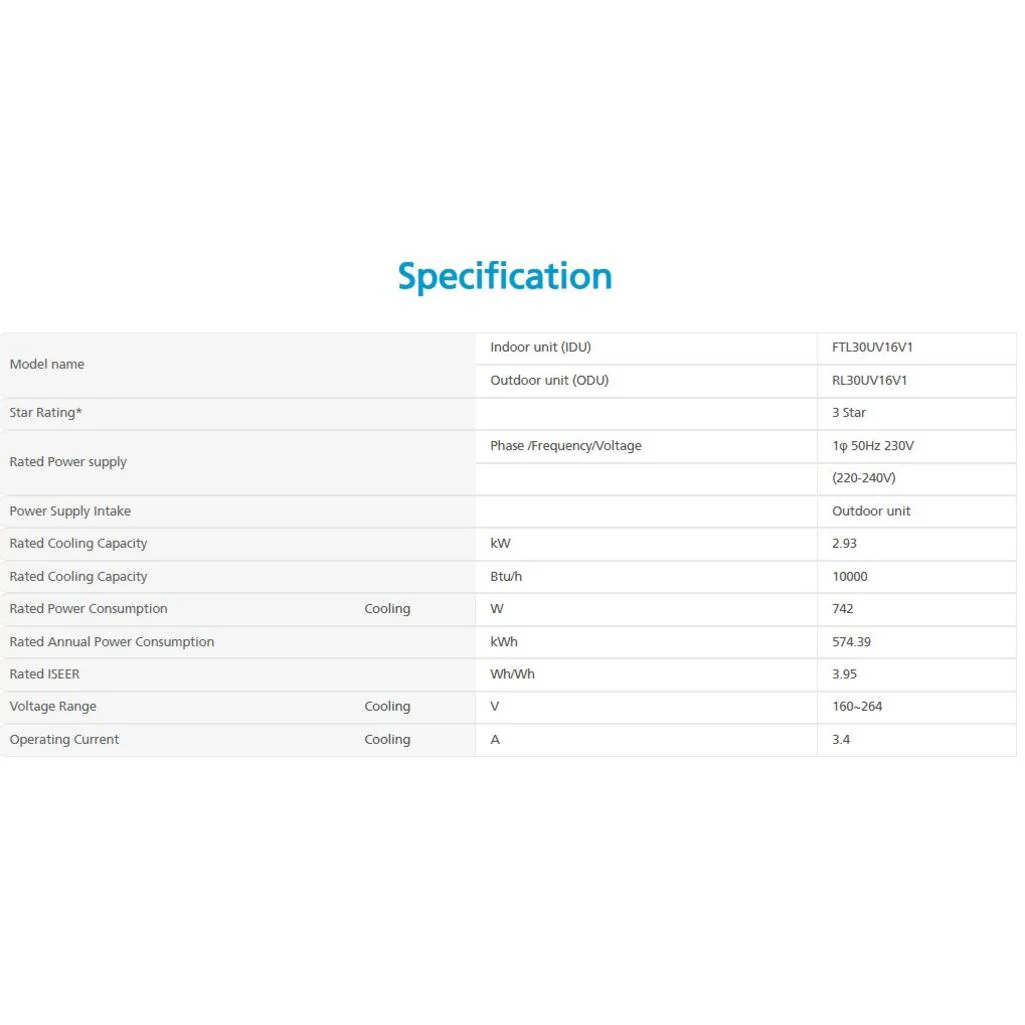Select the Btu/h unit cell
The image size is (1025, 1025).
coord(506,576)
